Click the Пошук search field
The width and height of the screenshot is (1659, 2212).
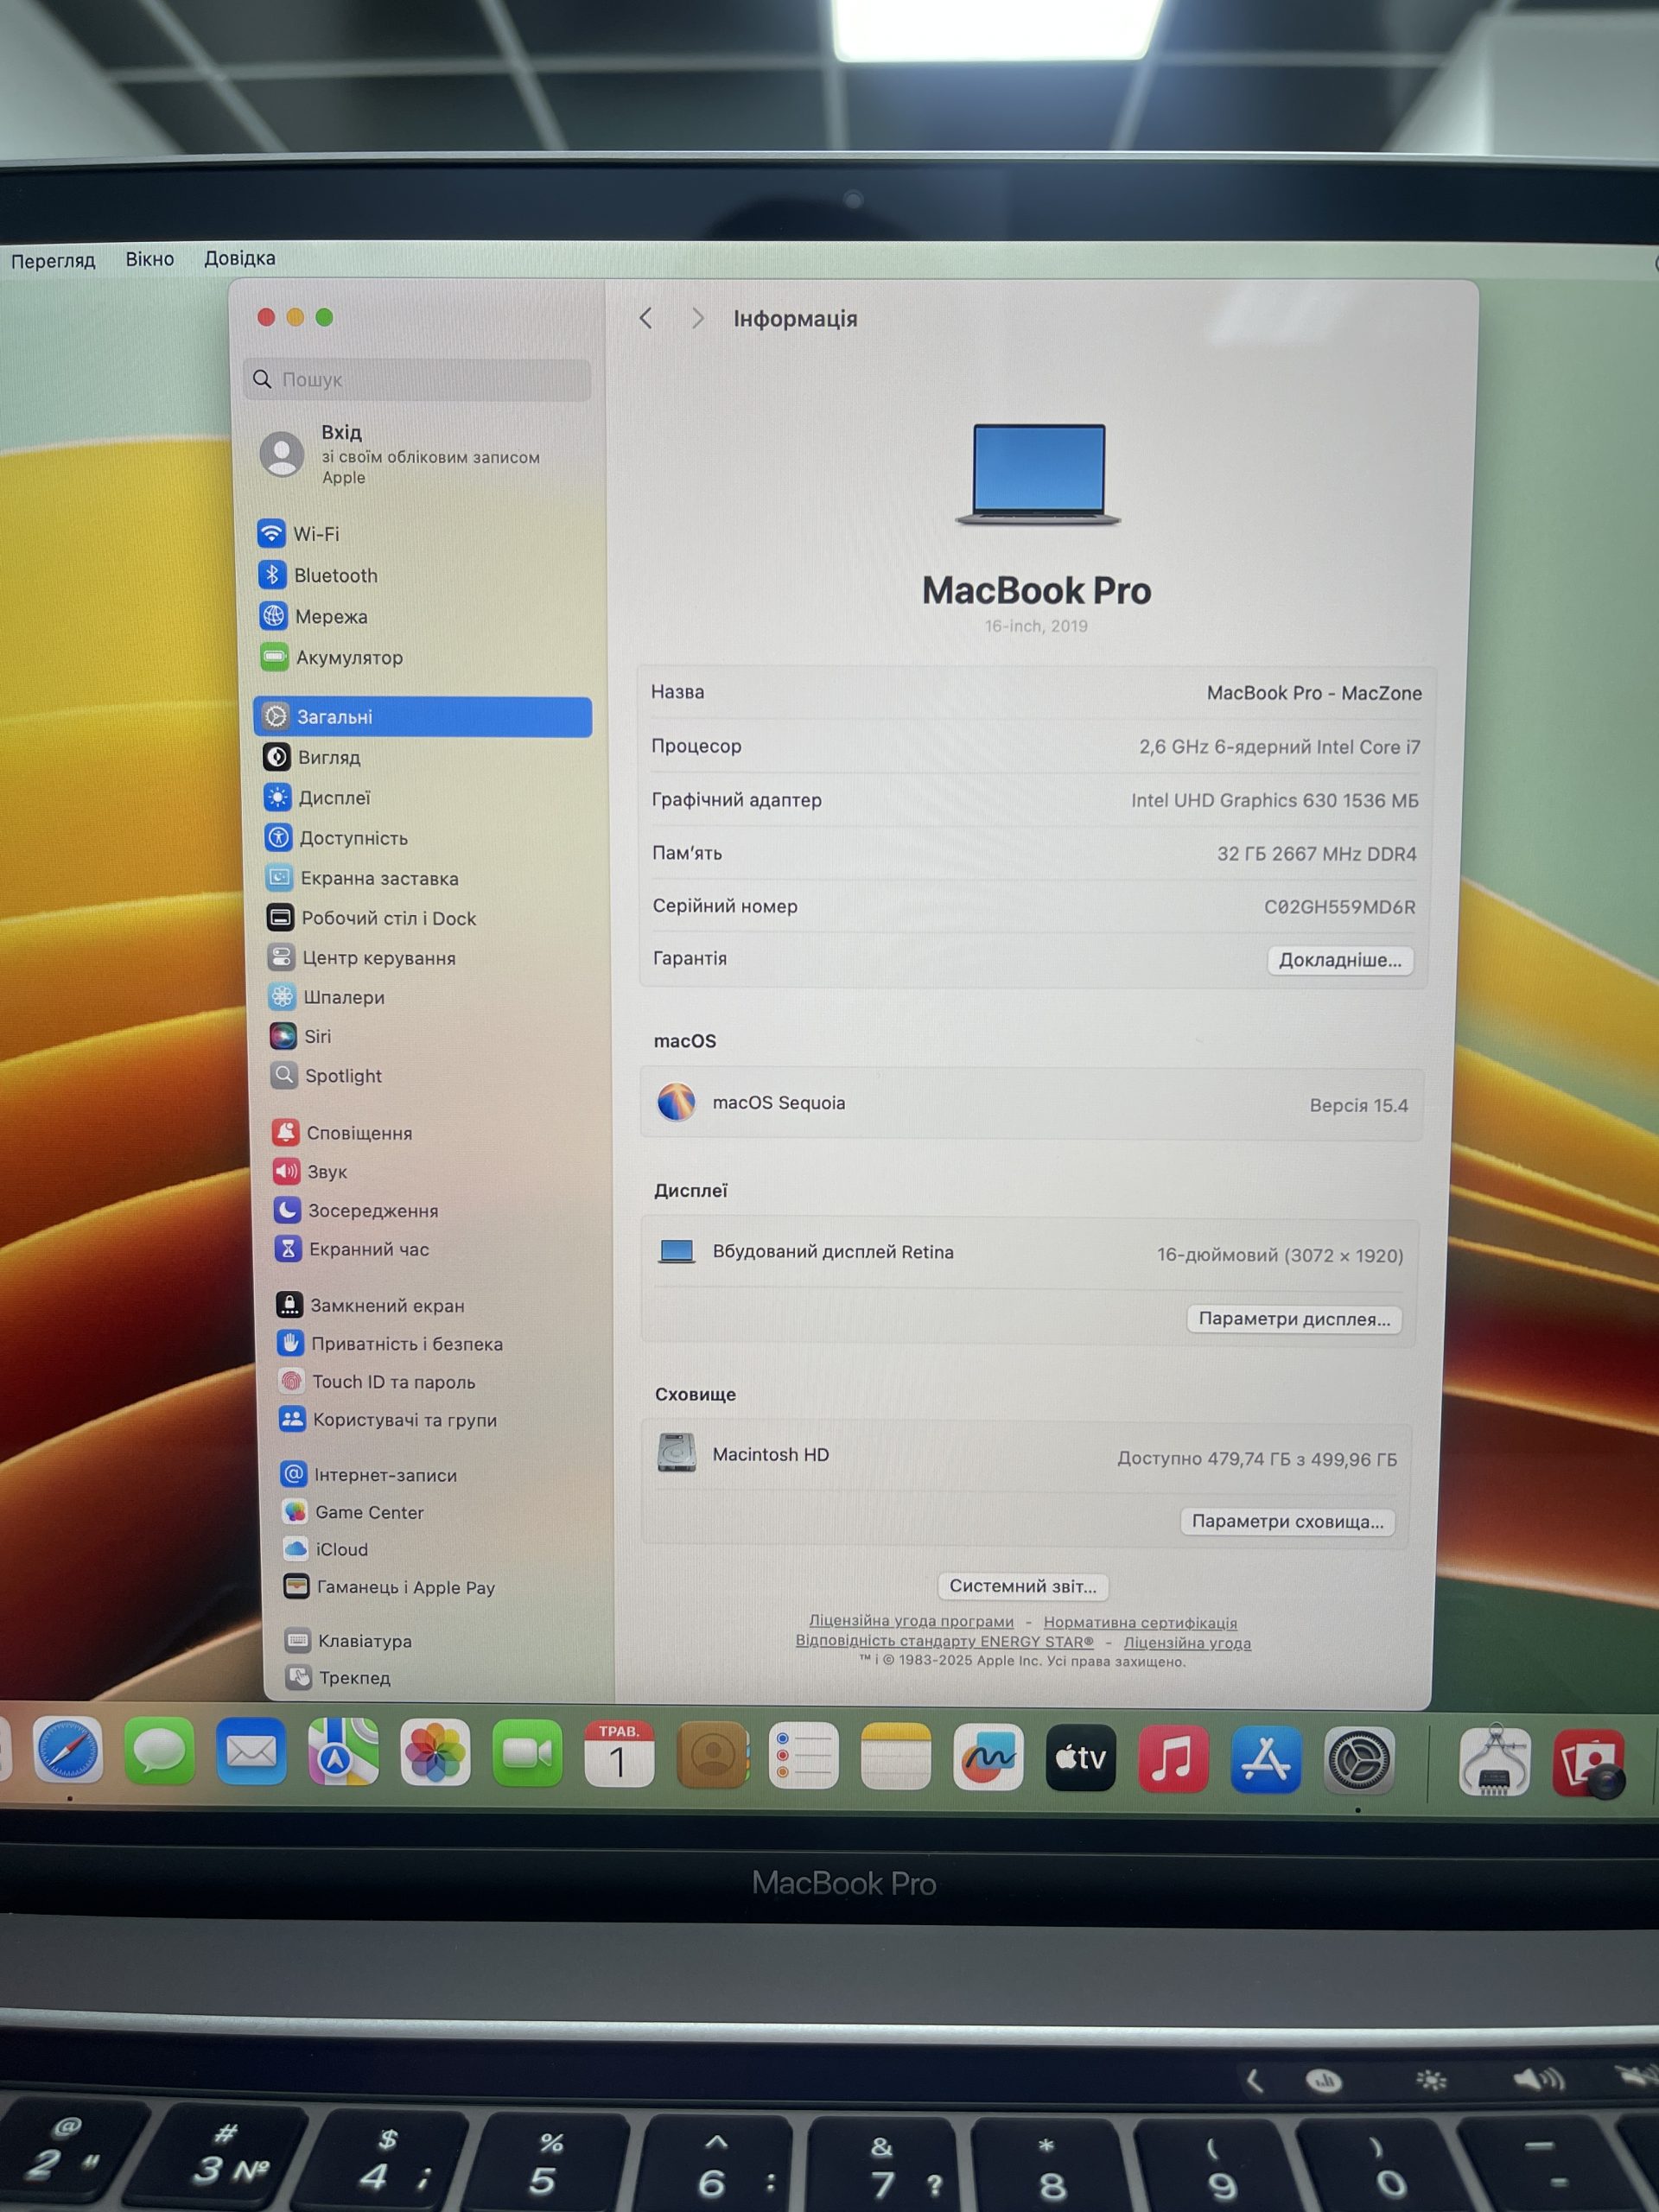pyautogui.click(x=417, y=380)
